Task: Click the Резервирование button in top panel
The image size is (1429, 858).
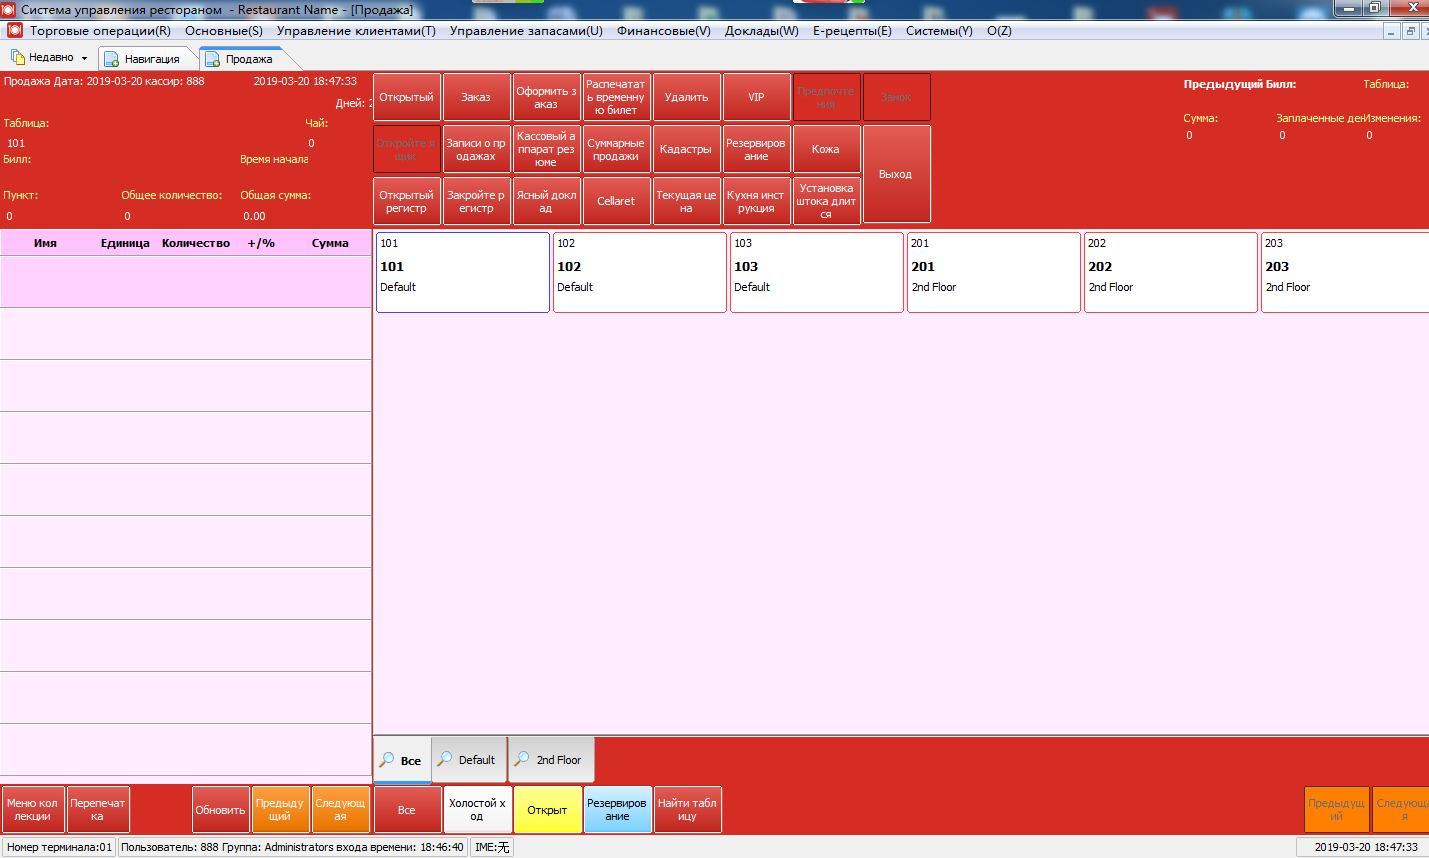Action: coord(756,149)
